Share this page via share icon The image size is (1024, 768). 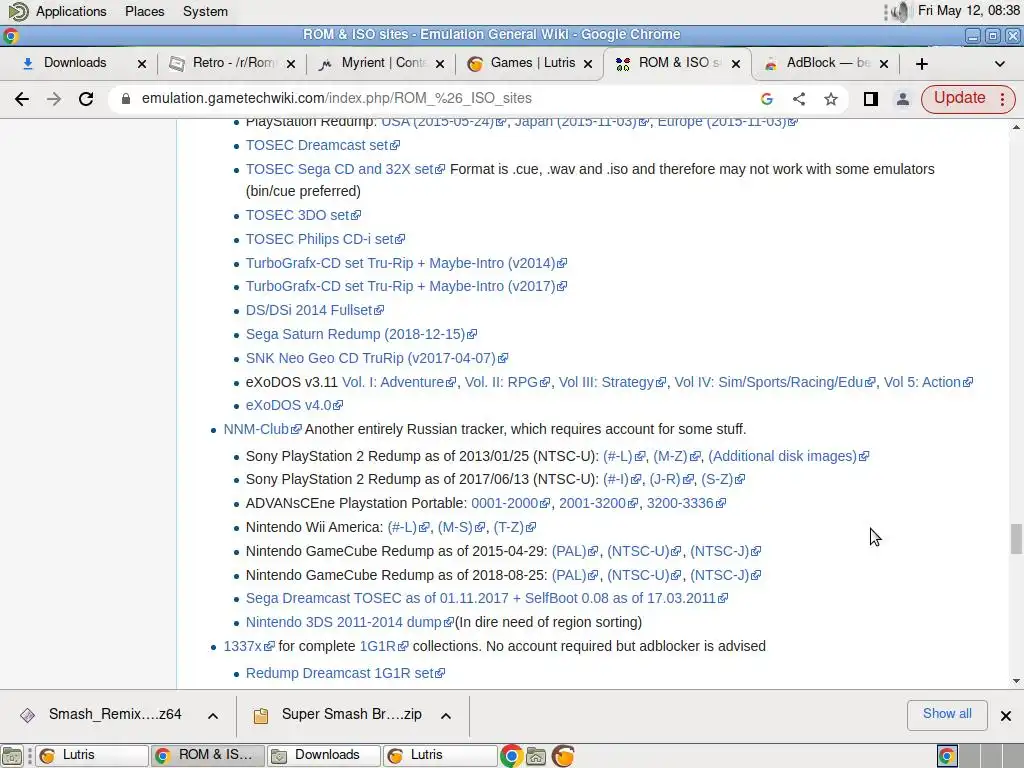click(x=799, y=99)
